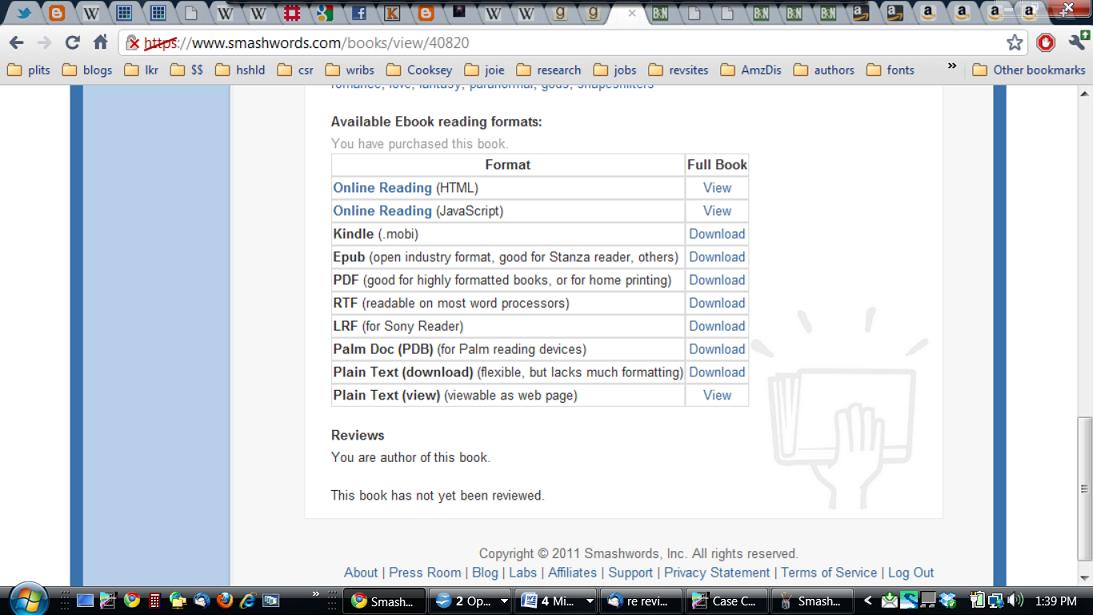Open the plits bookmarks folder

coord(29,70)
